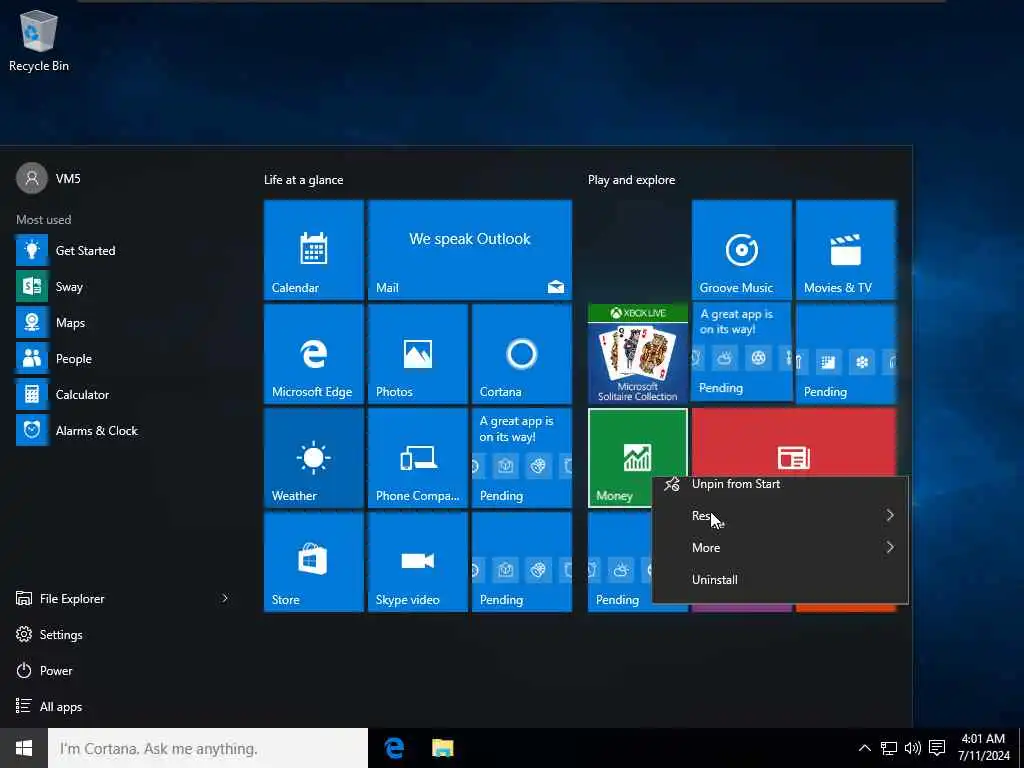Click Pending tile below Money
Viewport: 1024px width, 768px height.
point(619,562)
